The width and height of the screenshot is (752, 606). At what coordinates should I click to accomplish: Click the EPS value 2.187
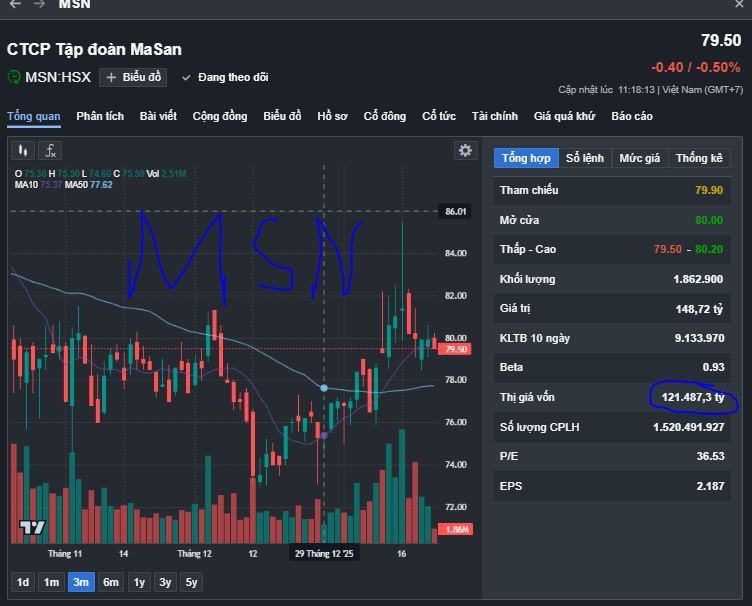(710, 486)
